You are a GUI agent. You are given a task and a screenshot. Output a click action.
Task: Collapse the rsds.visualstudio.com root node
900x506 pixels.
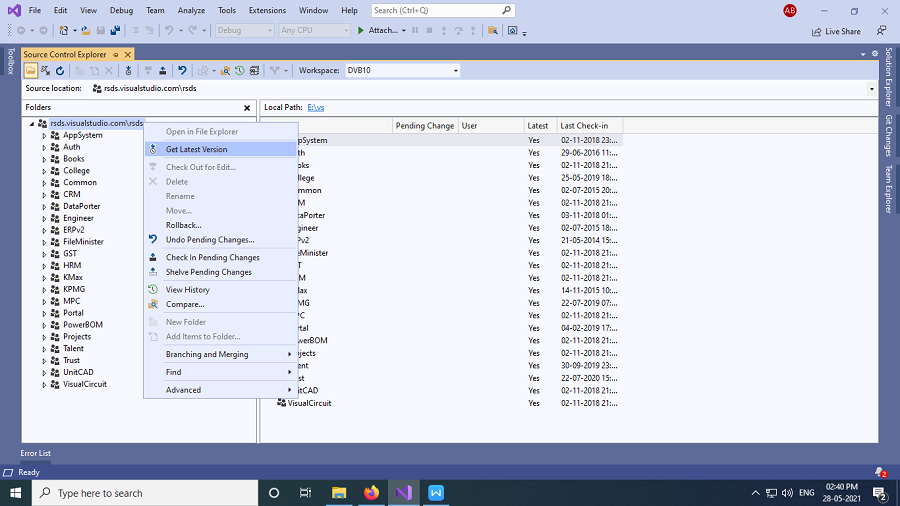(x=32, y=123)
